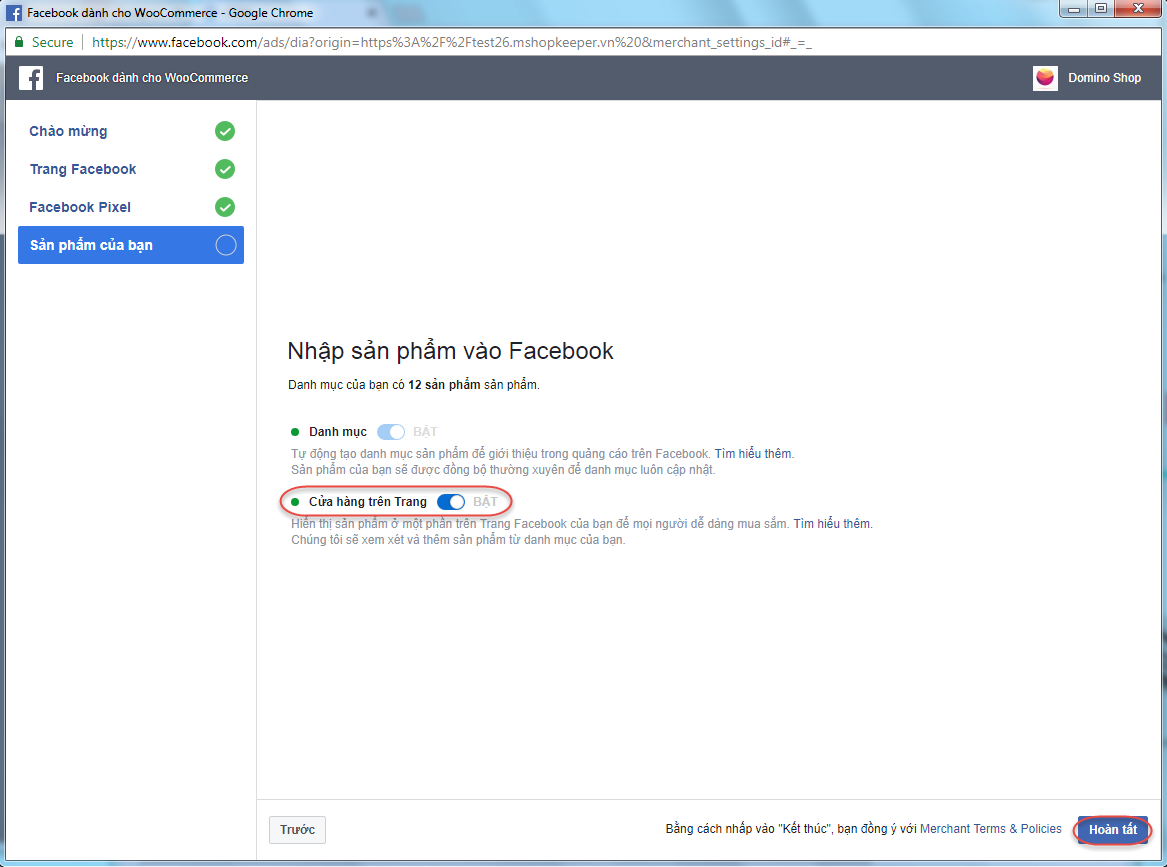Close the Chrome window

pos(1138,9)
